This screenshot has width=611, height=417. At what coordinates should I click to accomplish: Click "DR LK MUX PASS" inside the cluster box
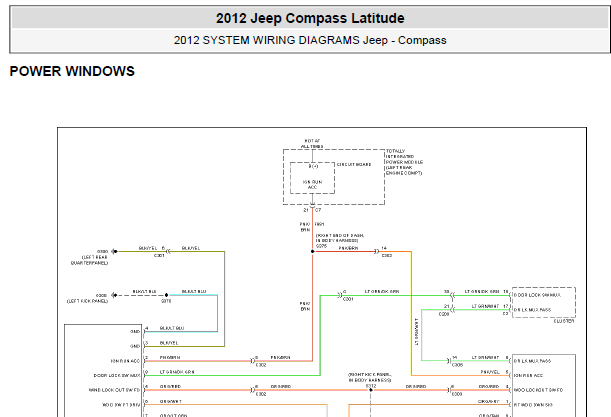[x=532, y=310]
